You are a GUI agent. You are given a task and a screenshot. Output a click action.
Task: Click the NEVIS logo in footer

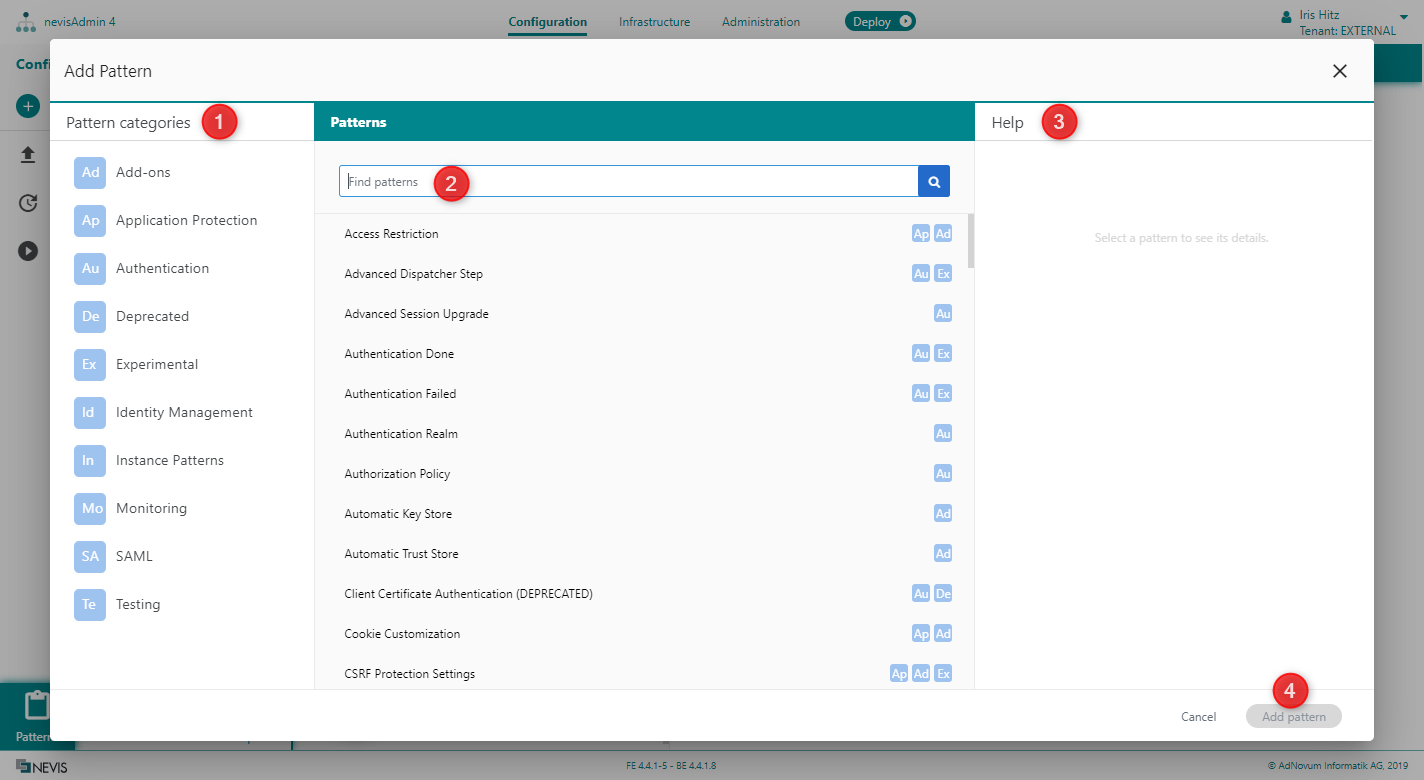point(42,766)
